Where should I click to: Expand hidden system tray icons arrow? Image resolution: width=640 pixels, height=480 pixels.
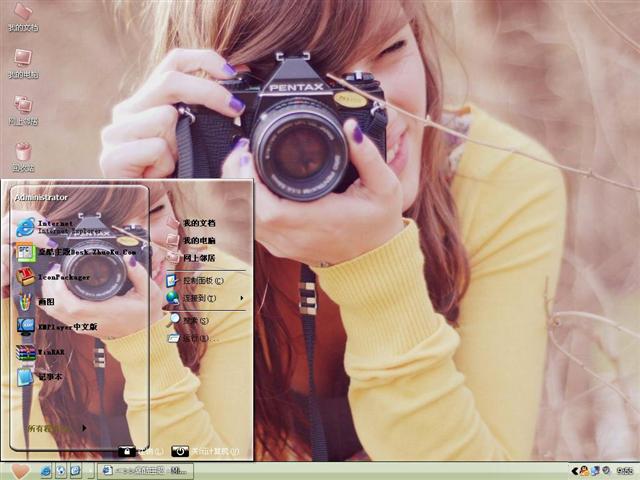coord(574,471)
